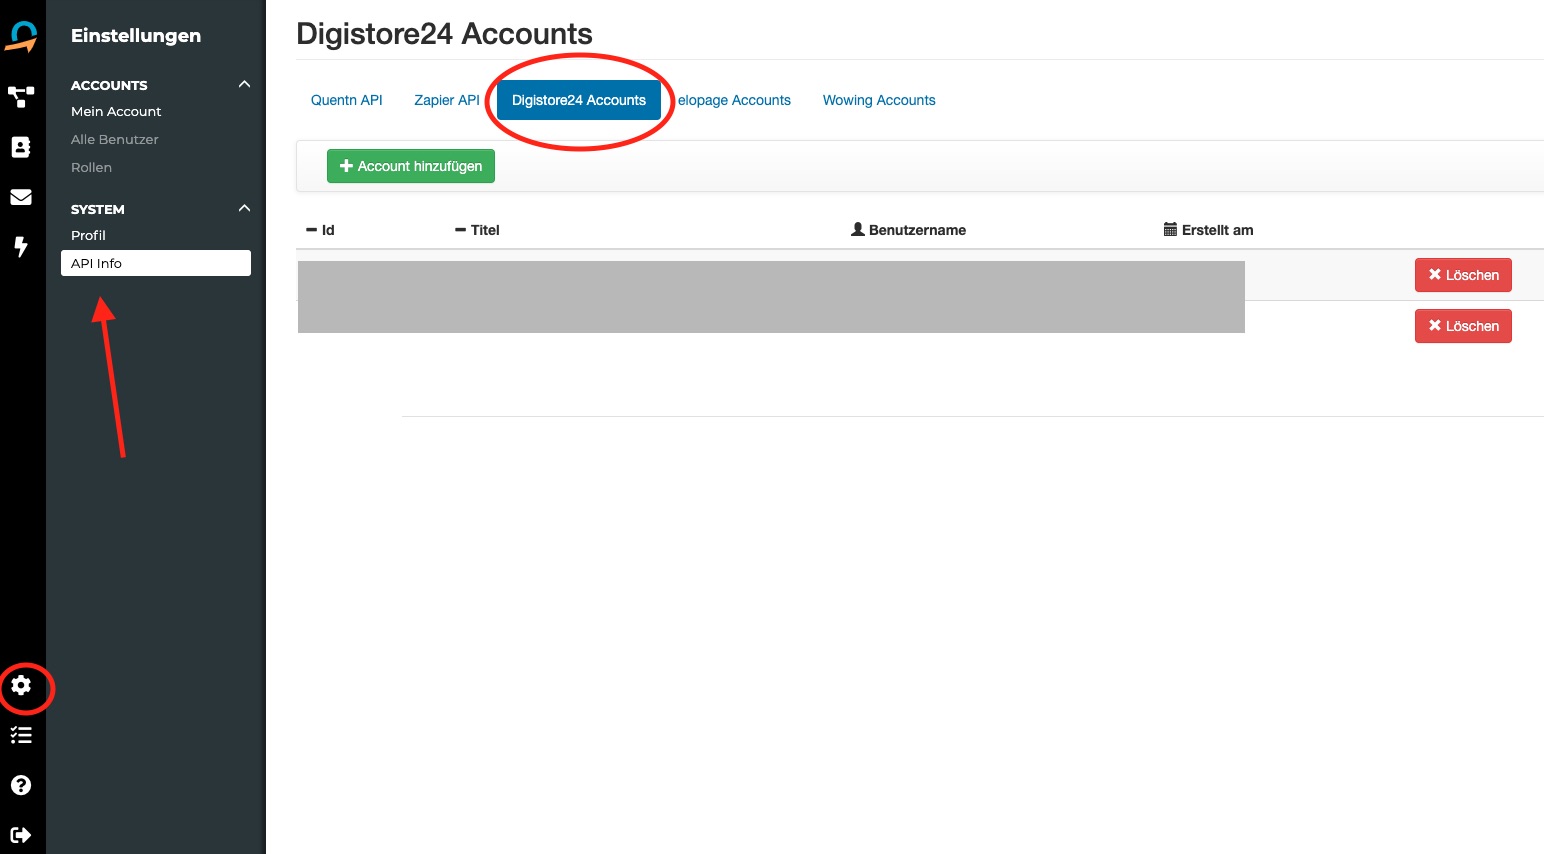1544x854 pixels.
Task: Collapse the ACCOUNTS section chevron
Action: click(244, 85)
